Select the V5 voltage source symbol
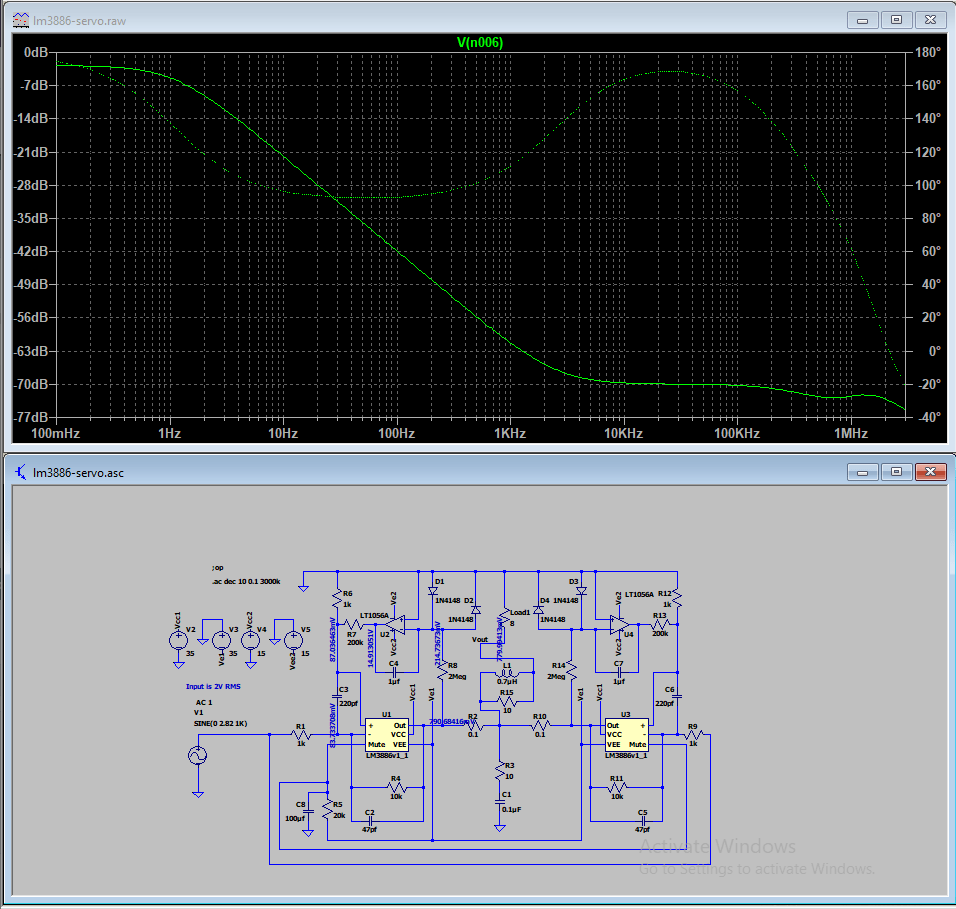Image resolution: width=956 pixels, height=909 pixels. pos(293,640)
